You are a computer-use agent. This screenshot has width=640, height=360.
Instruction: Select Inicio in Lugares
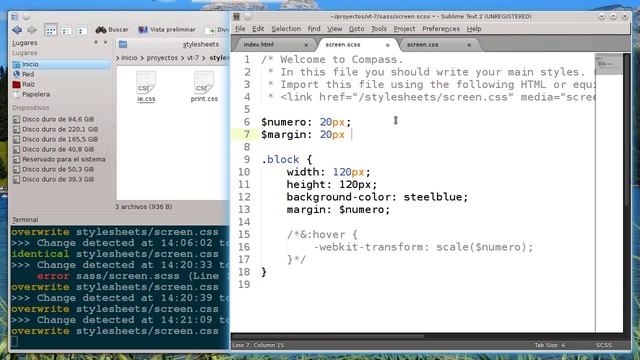61,64
